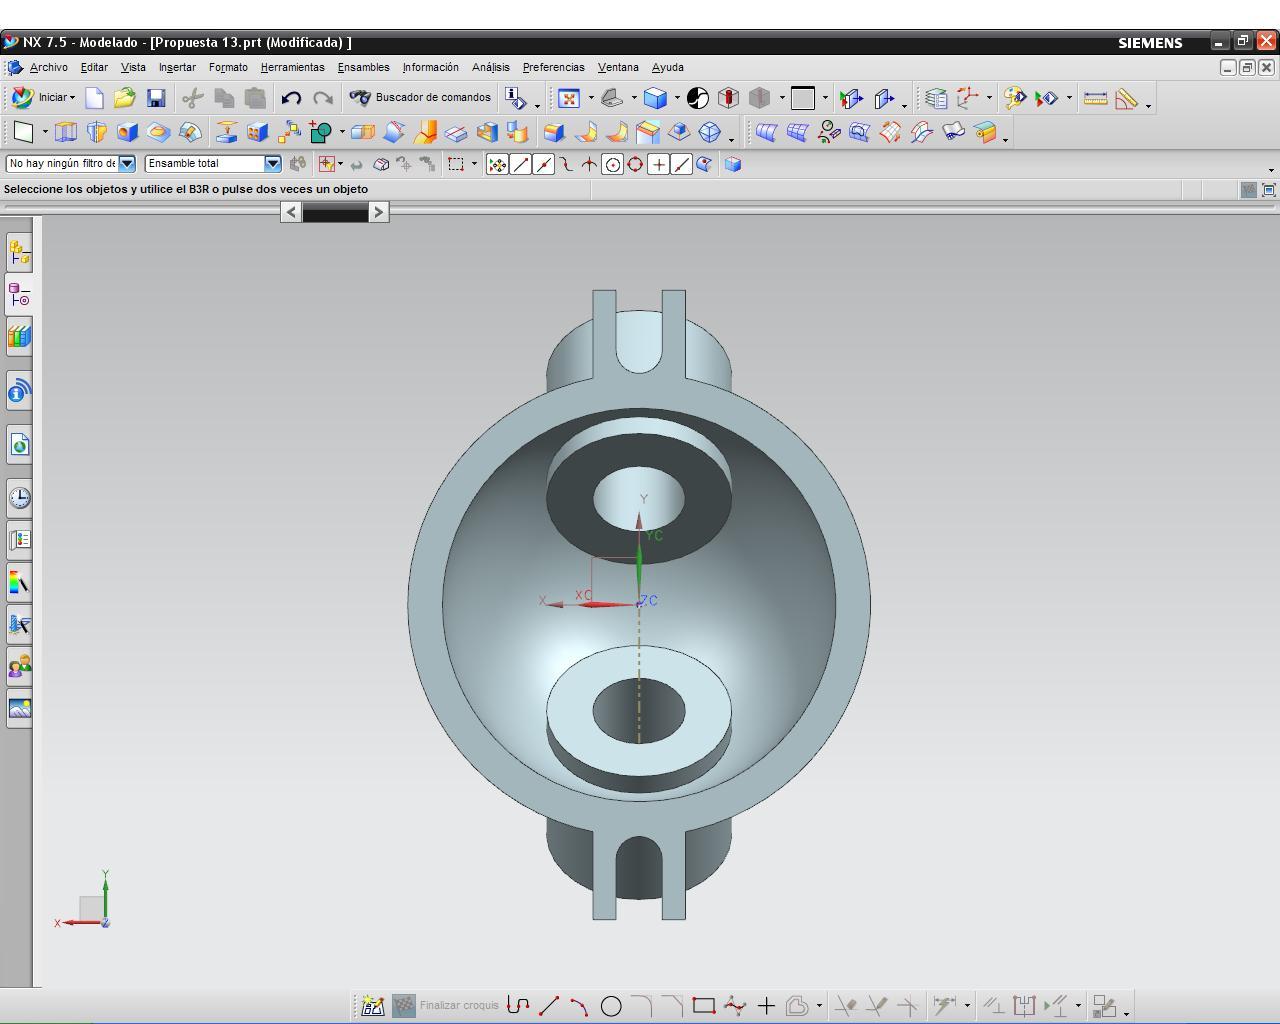The image size is (1280, 1024).
Task: Select the Arc sketch tool
Action: [x=579, y=1006]
